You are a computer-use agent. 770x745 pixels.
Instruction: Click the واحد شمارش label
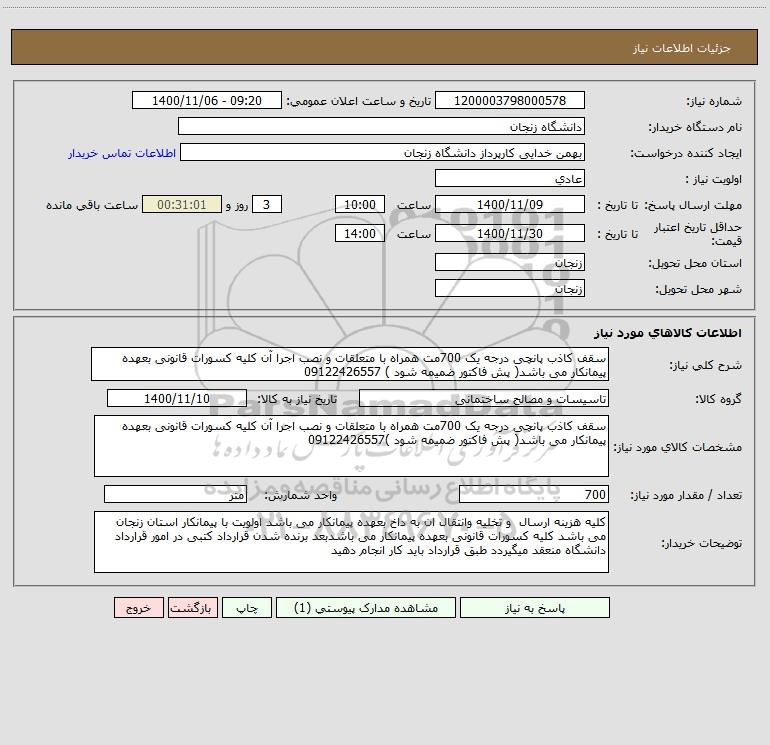pos(301,496)
